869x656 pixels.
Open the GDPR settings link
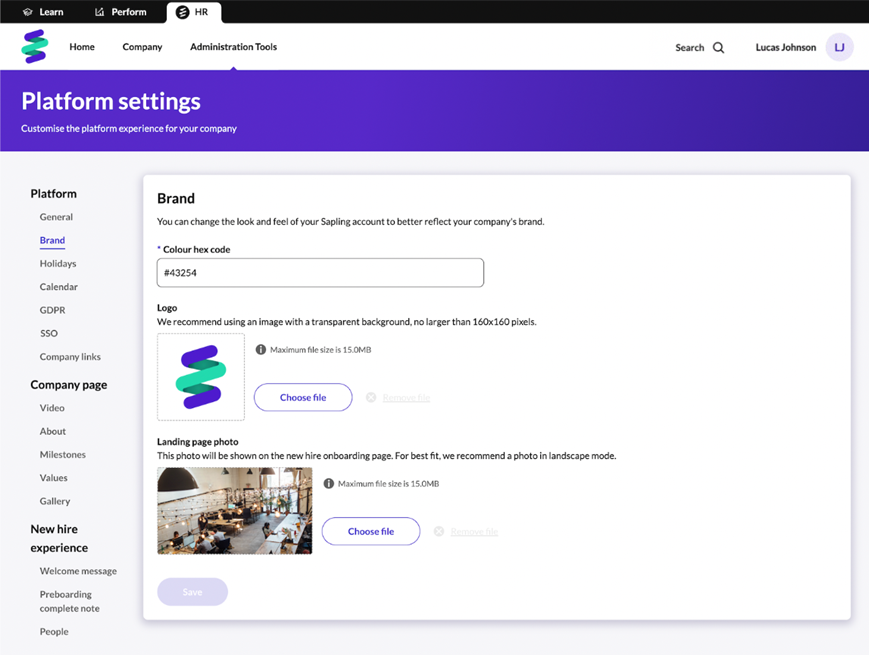point(52,310)
